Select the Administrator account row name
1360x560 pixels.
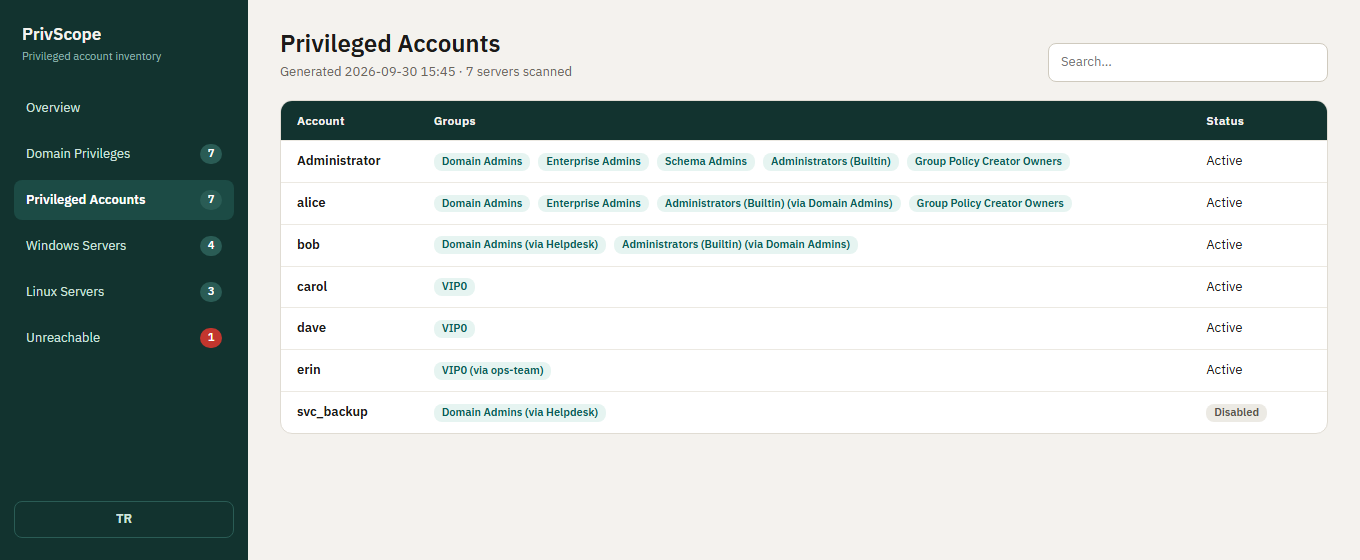coord(339,161)
